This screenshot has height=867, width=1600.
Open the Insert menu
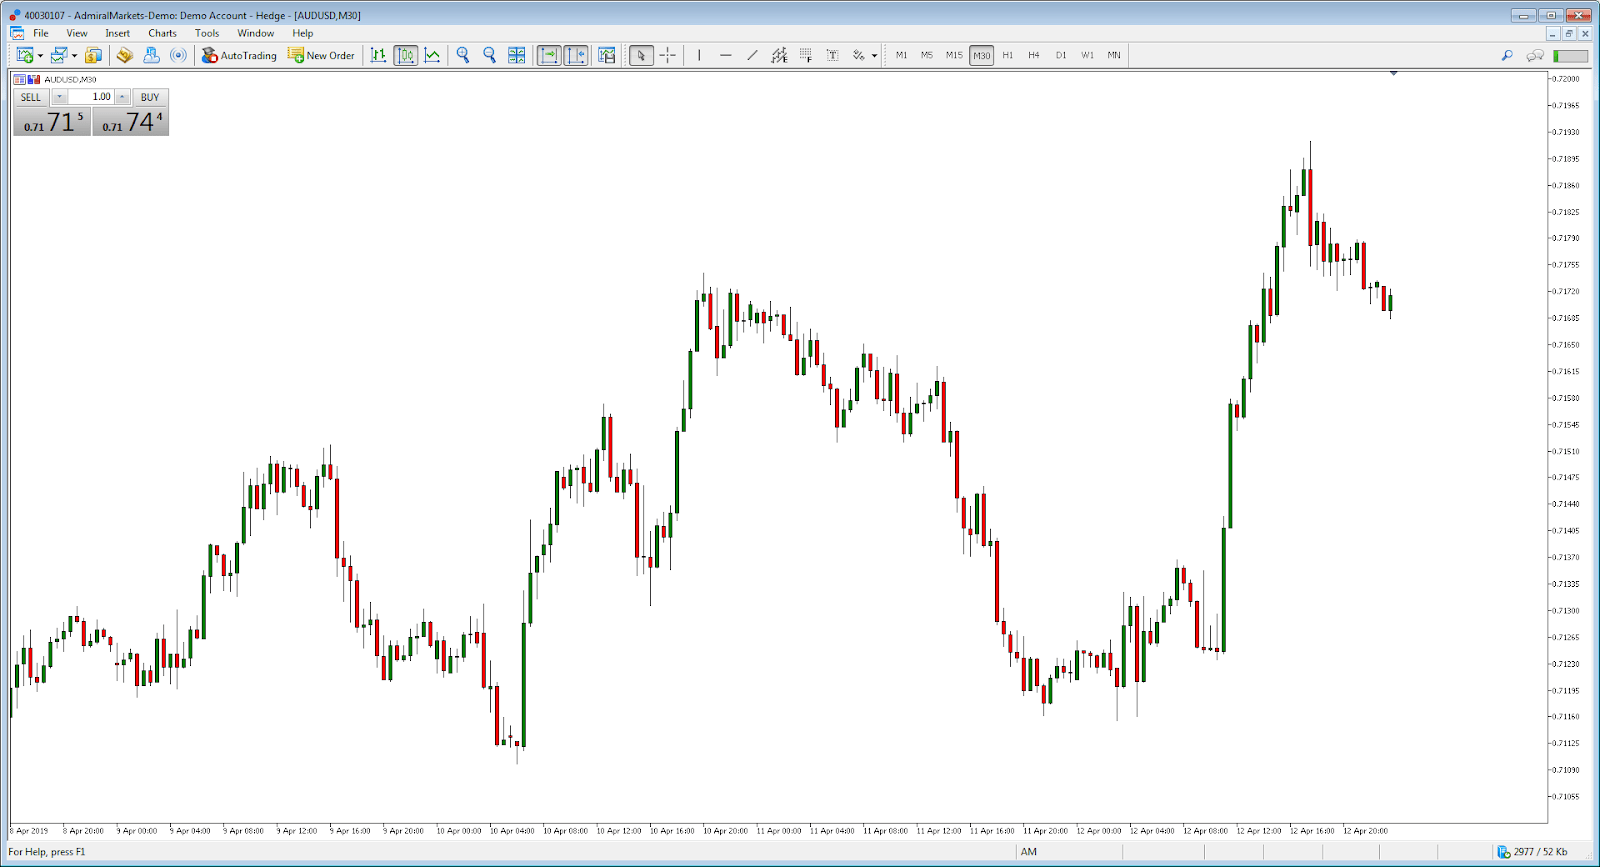[x=117, y=33]
